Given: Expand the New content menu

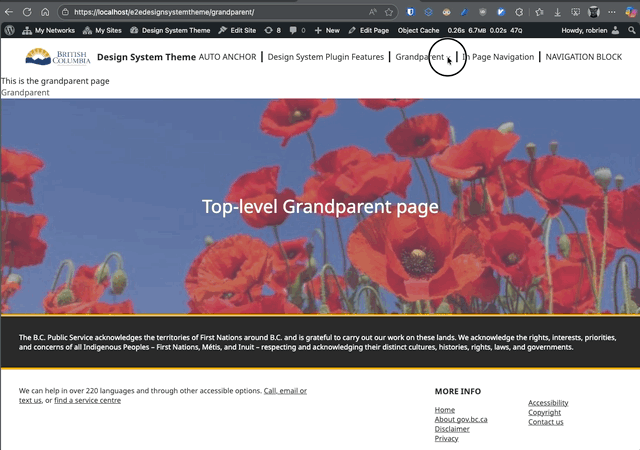Looking at the screenshot, I should 327,30.
